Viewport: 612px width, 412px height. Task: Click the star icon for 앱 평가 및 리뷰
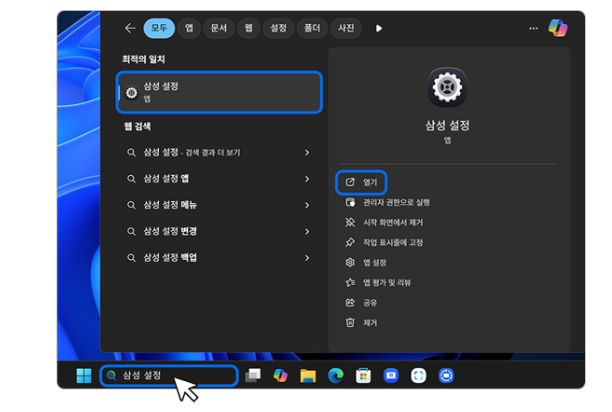[x=350, y=282]
